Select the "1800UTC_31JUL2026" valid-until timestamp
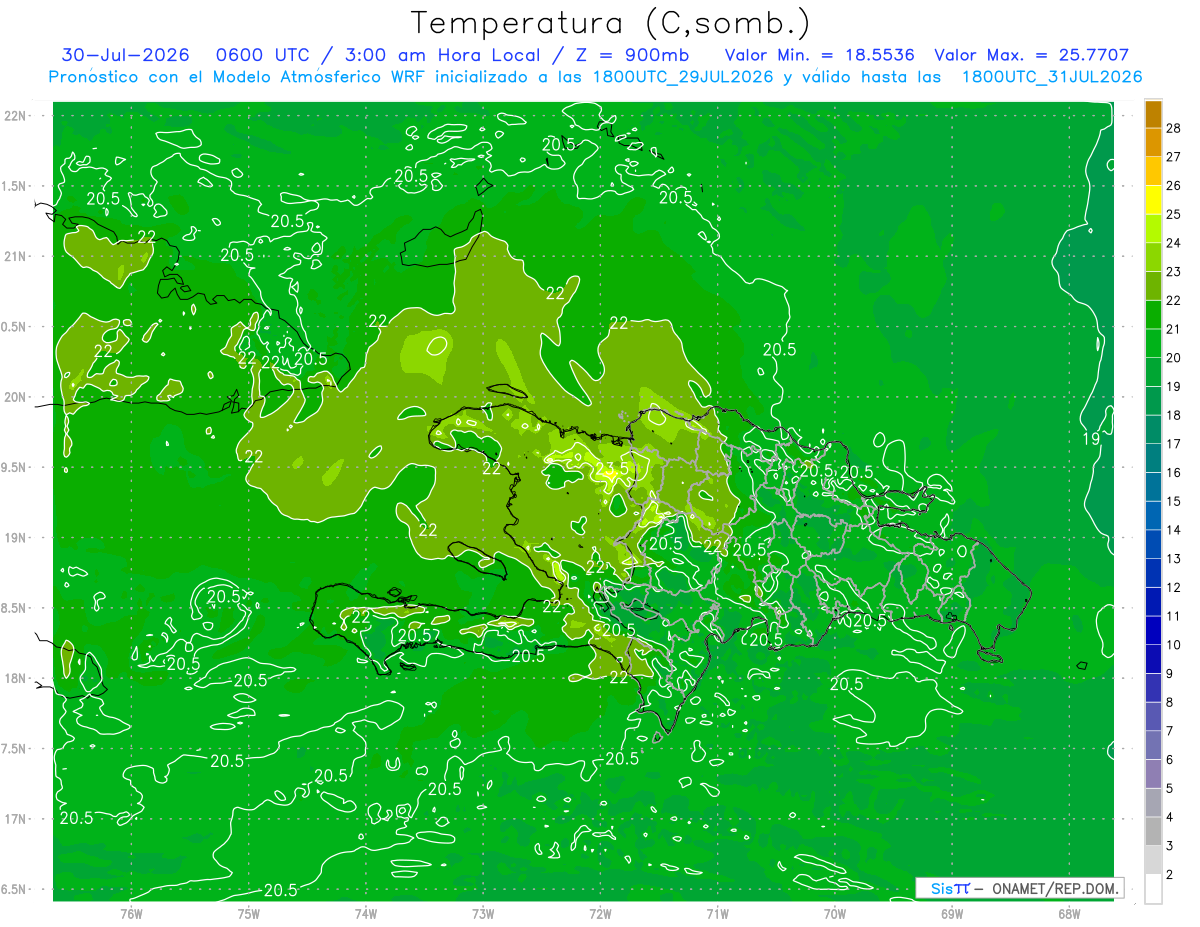 coord(1052,77)
